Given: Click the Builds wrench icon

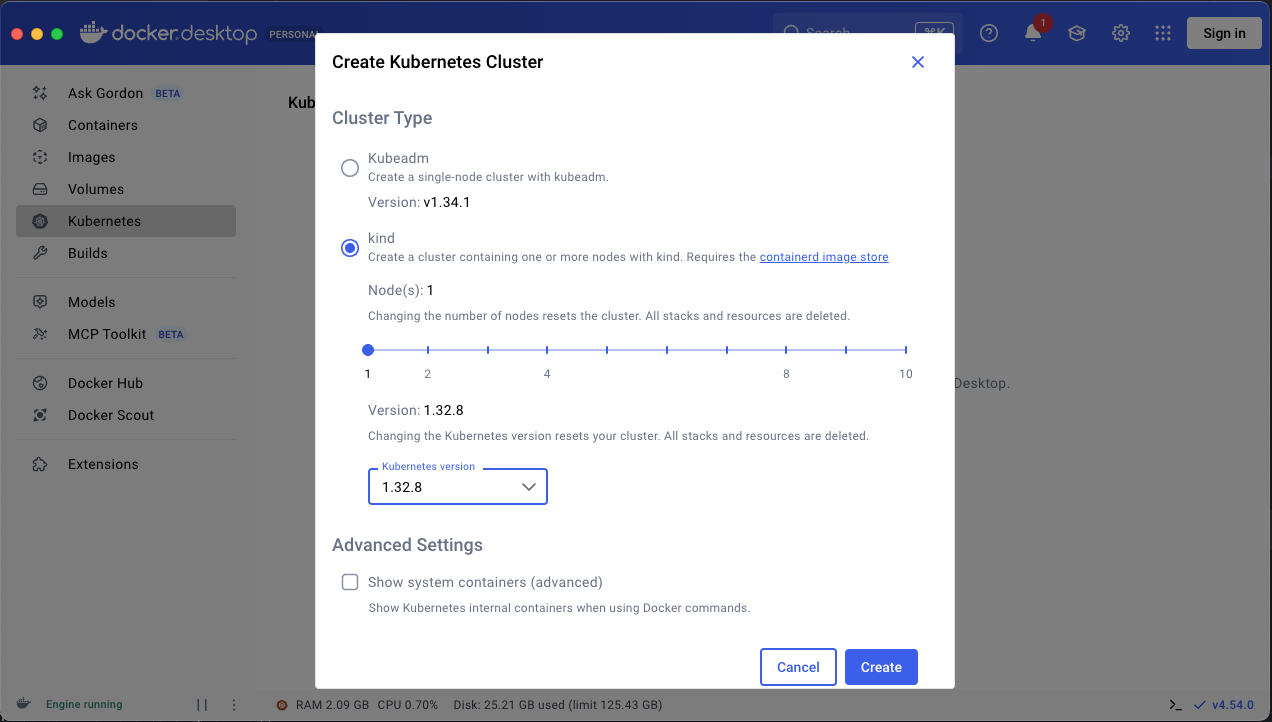Looking at the screenshot, I should click(40, 253).
